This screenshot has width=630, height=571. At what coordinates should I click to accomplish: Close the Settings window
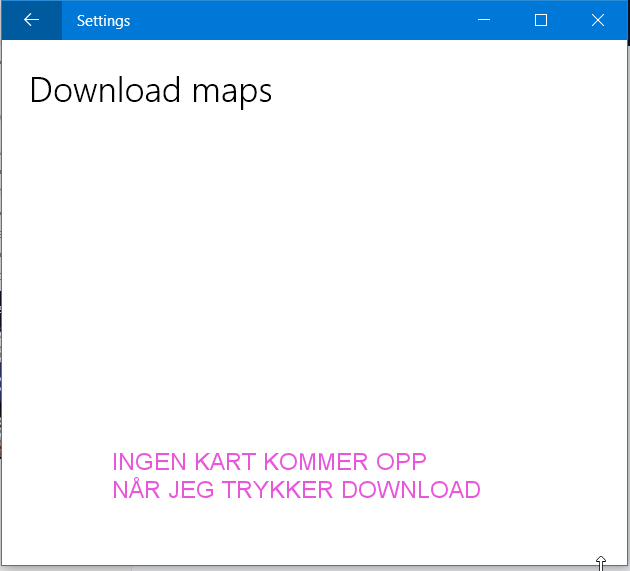[x=598, y=20]
